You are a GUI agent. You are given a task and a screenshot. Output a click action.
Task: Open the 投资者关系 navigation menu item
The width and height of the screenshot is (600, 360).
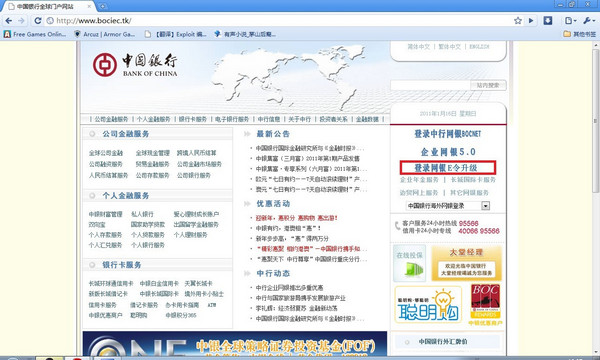(x=333, y=119)
